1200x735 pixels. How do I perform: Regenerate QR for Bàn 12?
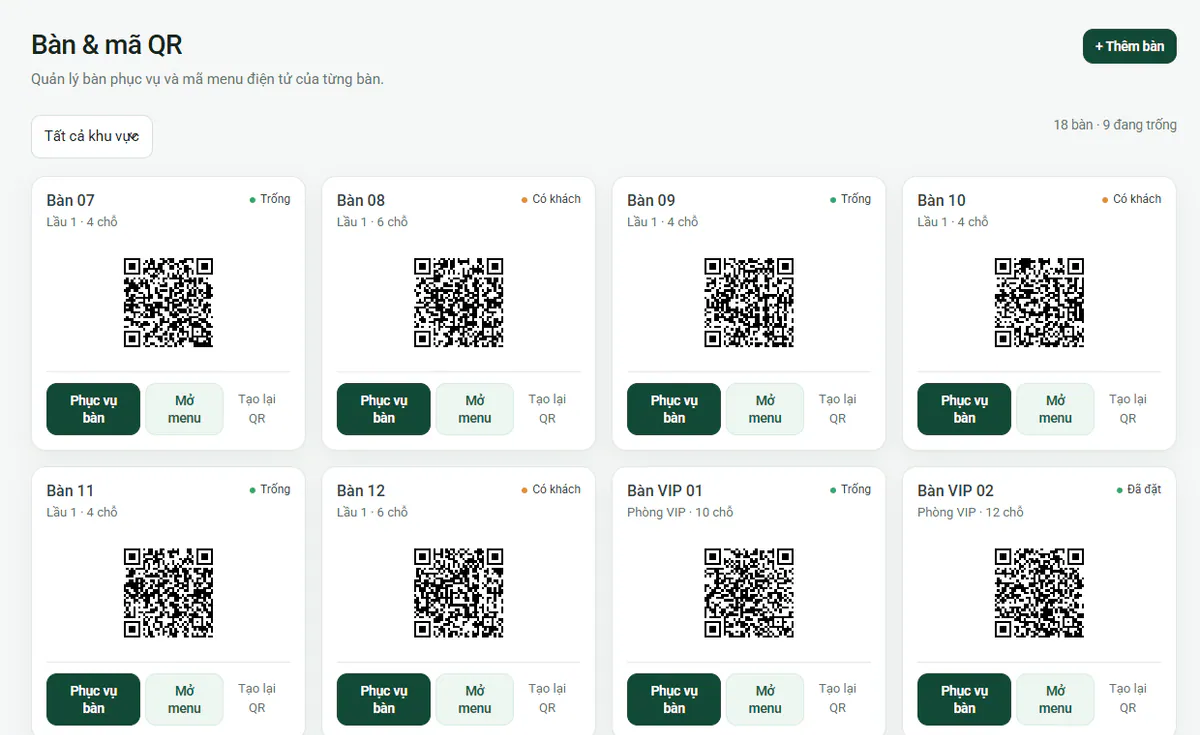547,699
